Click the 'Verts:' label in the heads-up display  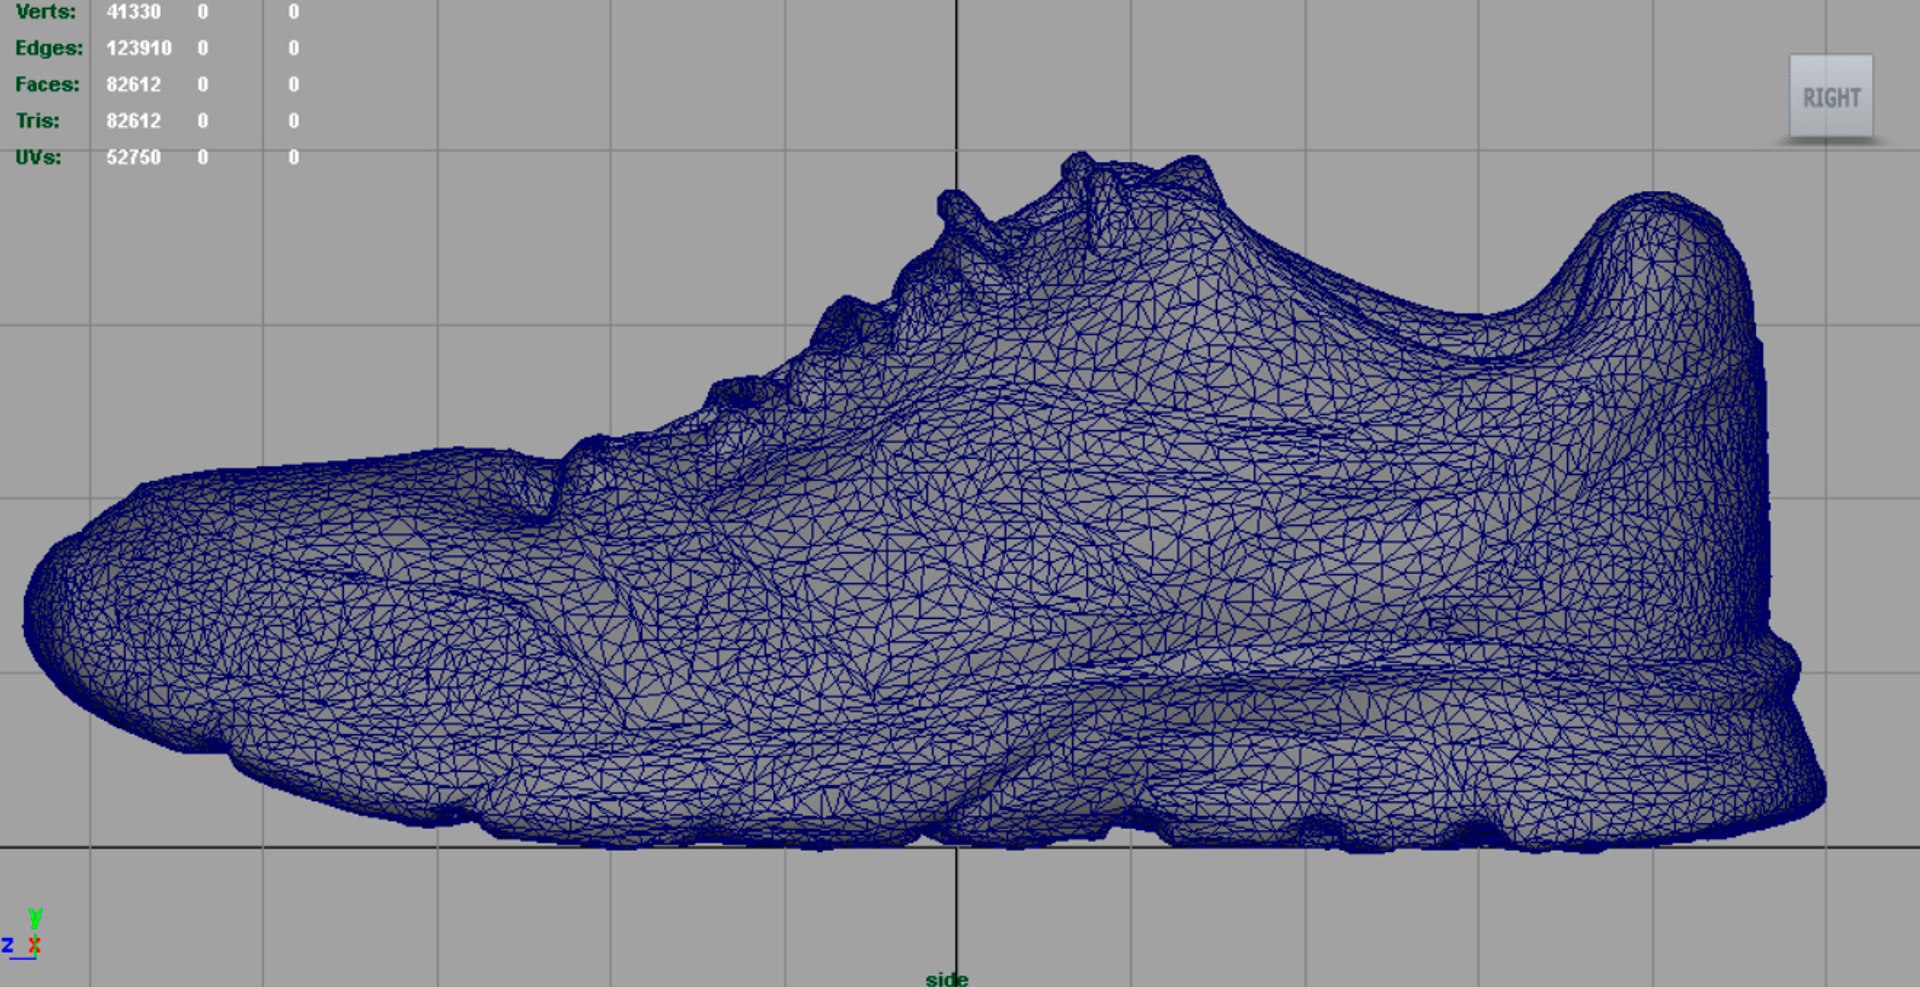(x=45, y=12)
